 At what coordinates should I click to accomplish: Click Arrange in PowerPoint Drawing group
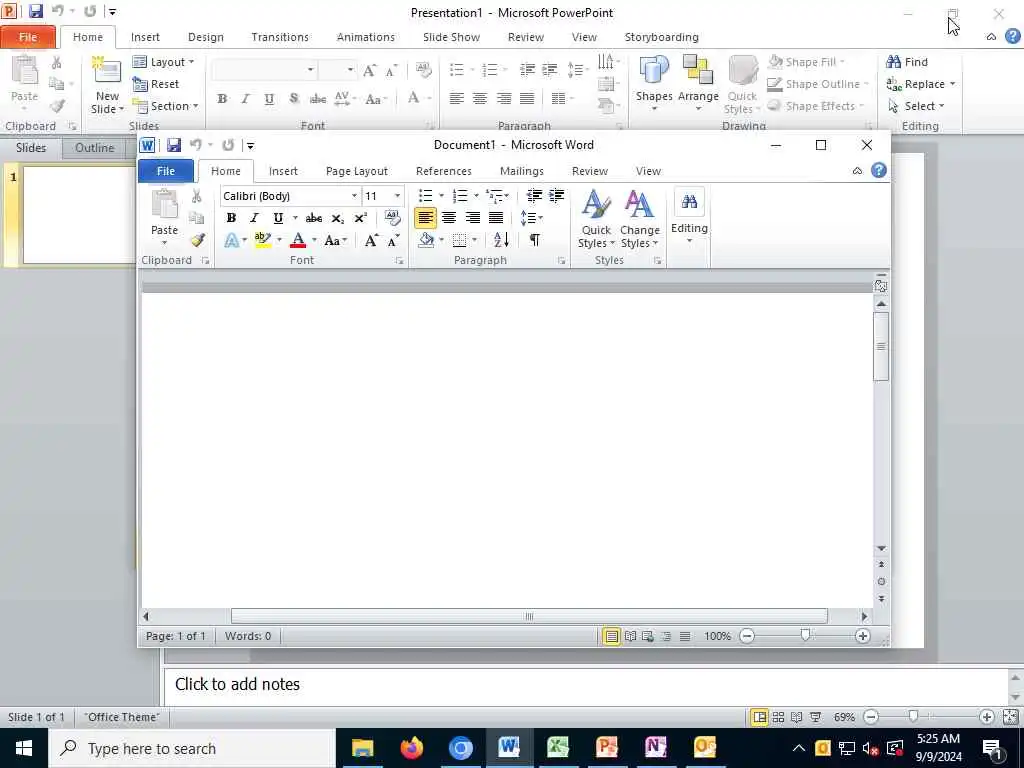pyautogui.click(x=697, y=82)
